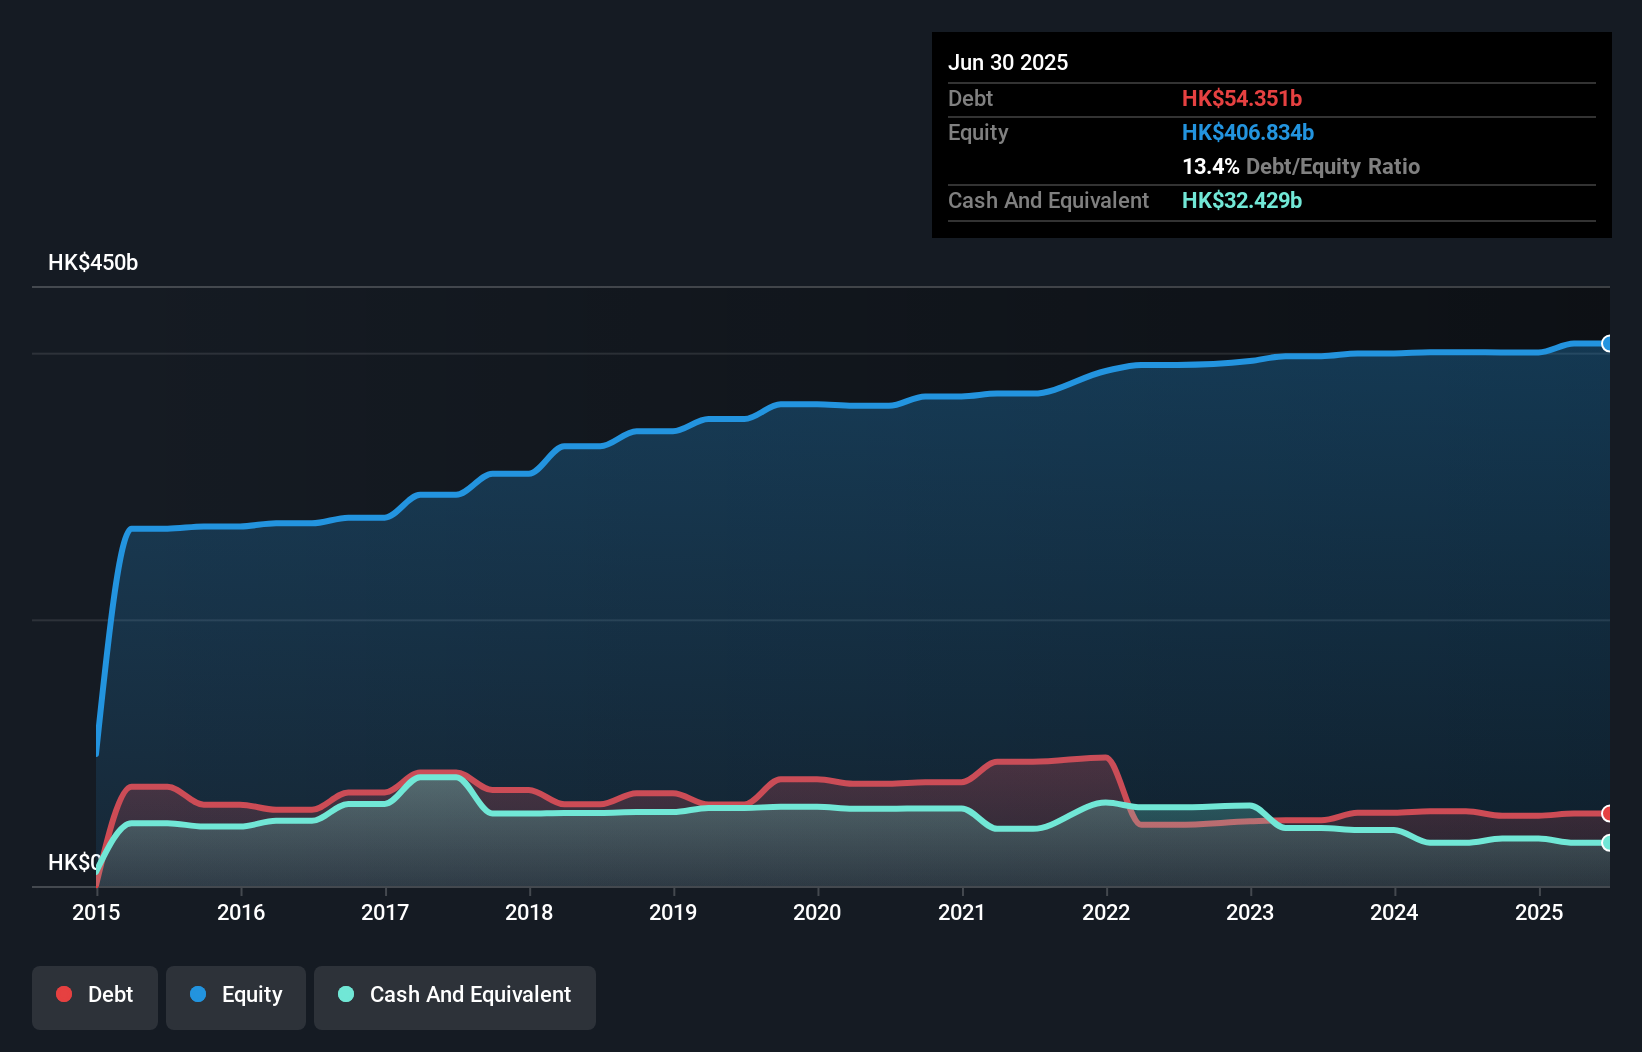Select the 2015 label on the x-axis

click(x=96, y=912)
